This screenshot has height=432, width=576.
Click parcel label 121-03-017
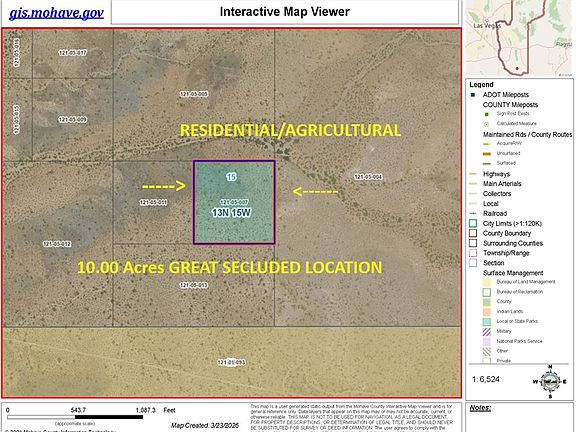click(x=73, y=53)
